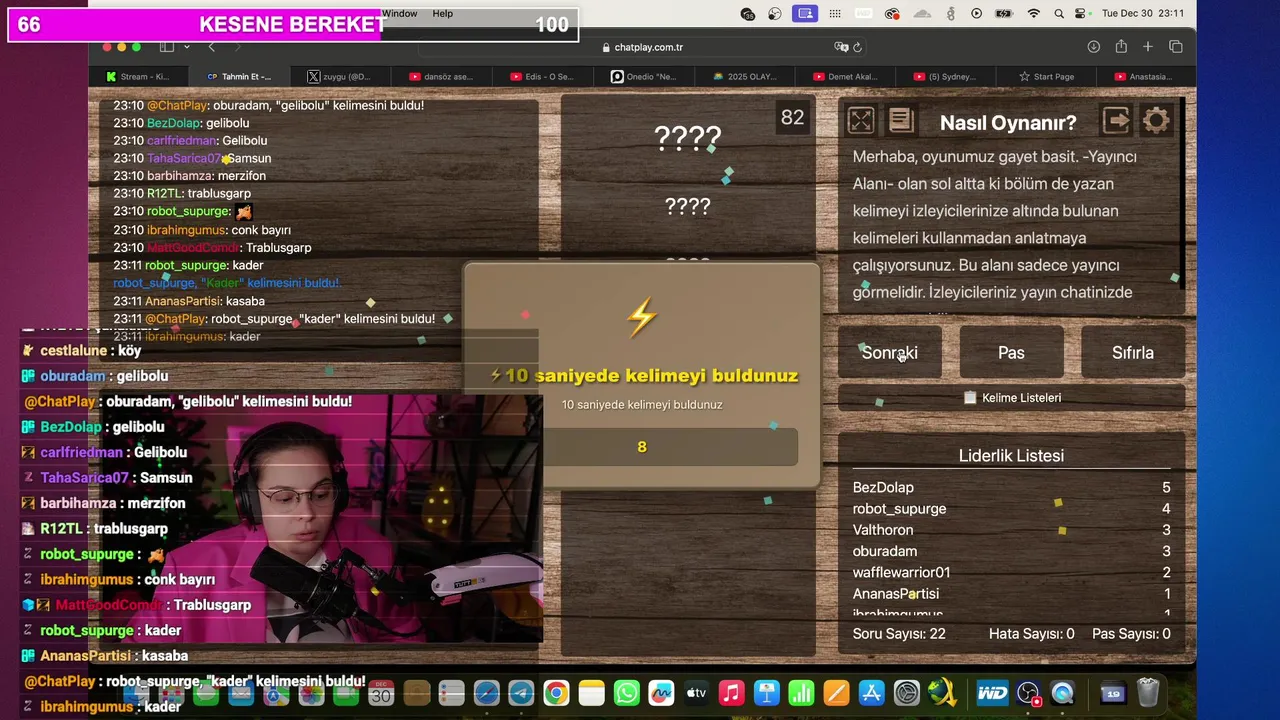This screenshot has height=720, width=1280.
Task: Toggle the Safari sidebar icon
Action: pyautogui.click(x=167, y=47)
